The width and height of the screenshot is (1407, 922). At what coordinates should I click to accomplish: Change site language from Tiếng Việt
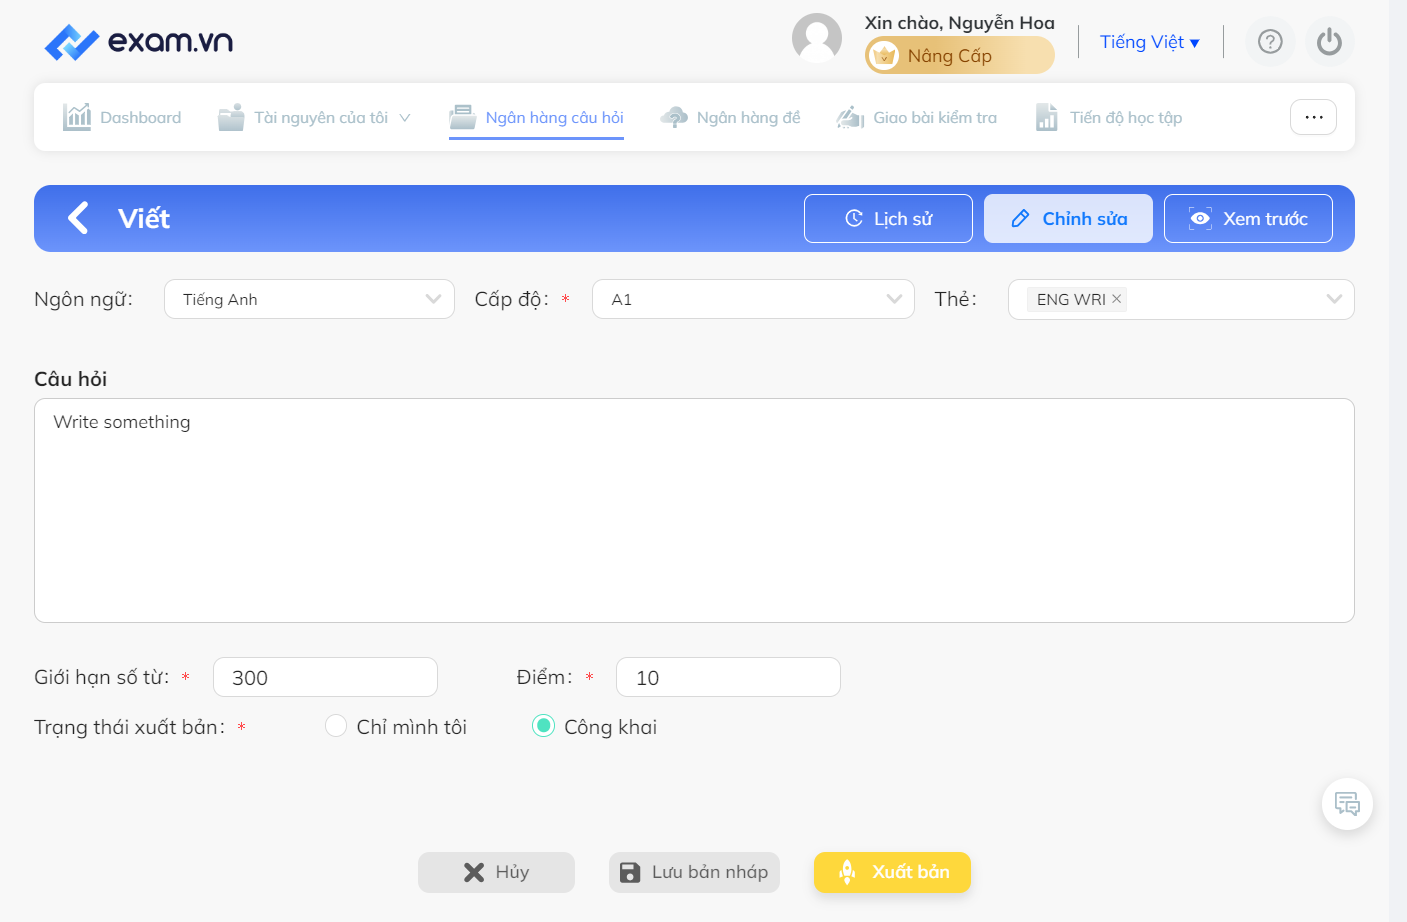1149,42
